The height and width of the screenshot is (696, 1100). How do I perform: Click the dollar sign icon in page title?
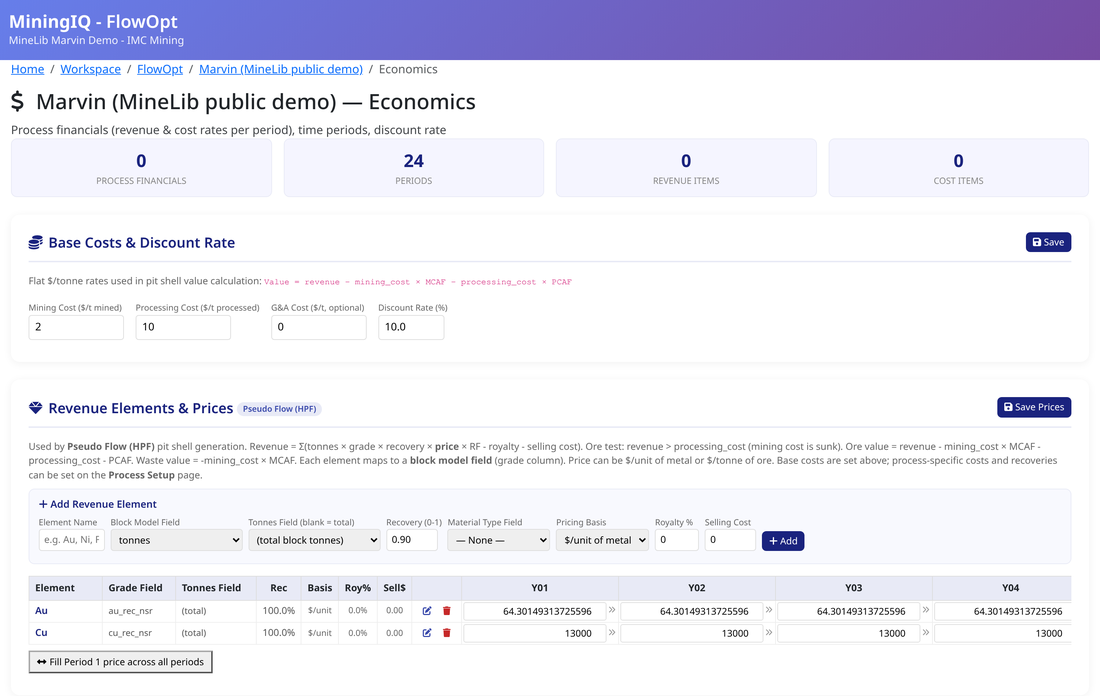pyautogui.click(x=18, y=102)
